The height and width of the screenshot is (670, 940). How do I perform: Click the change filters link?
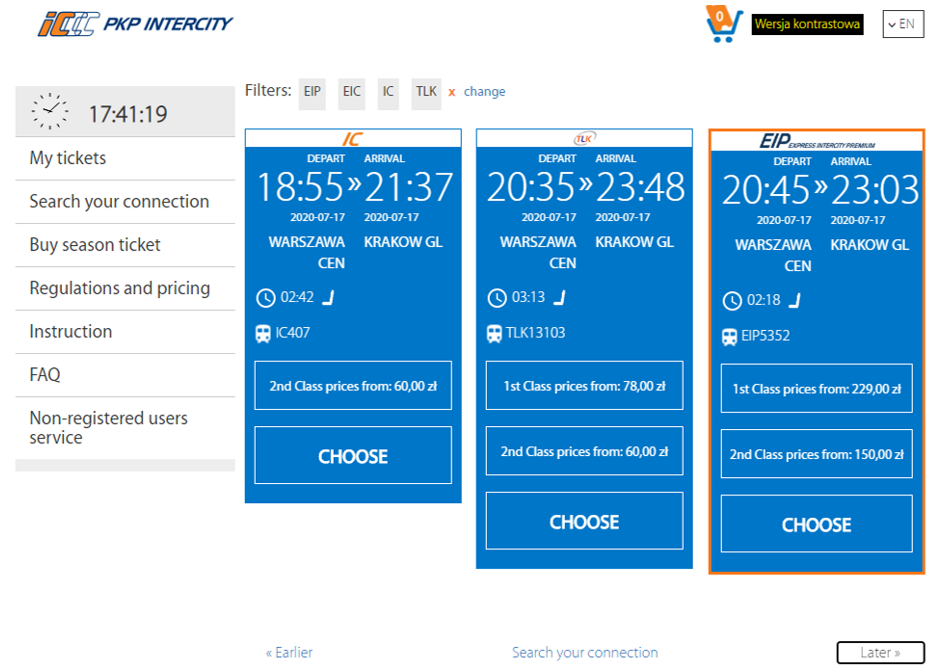tap(484, 92)
